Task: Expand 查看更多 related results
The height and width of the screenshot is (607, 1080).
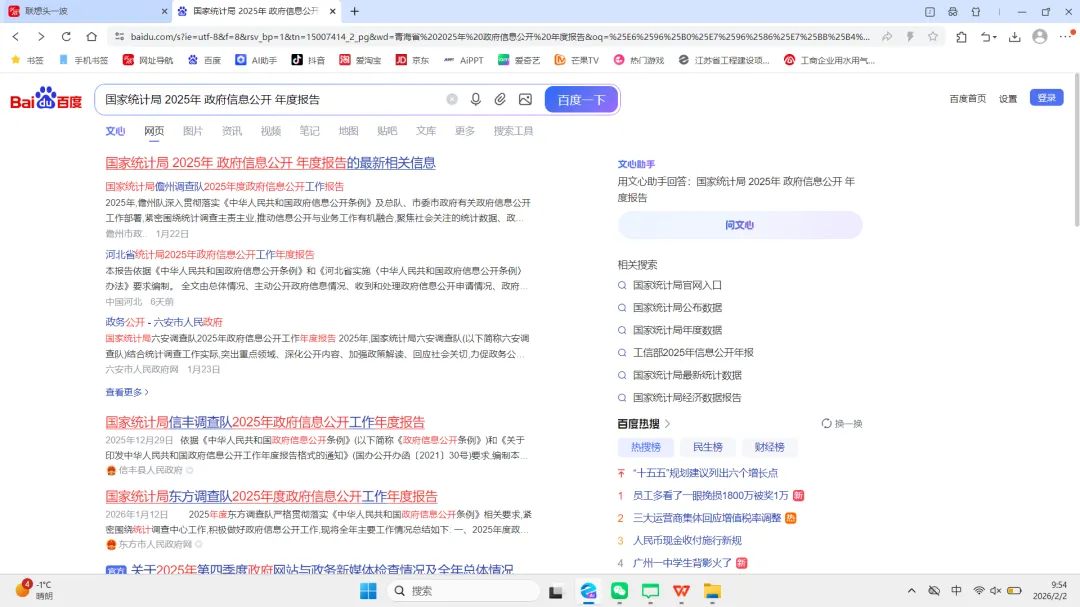Action: pos(127,392)
